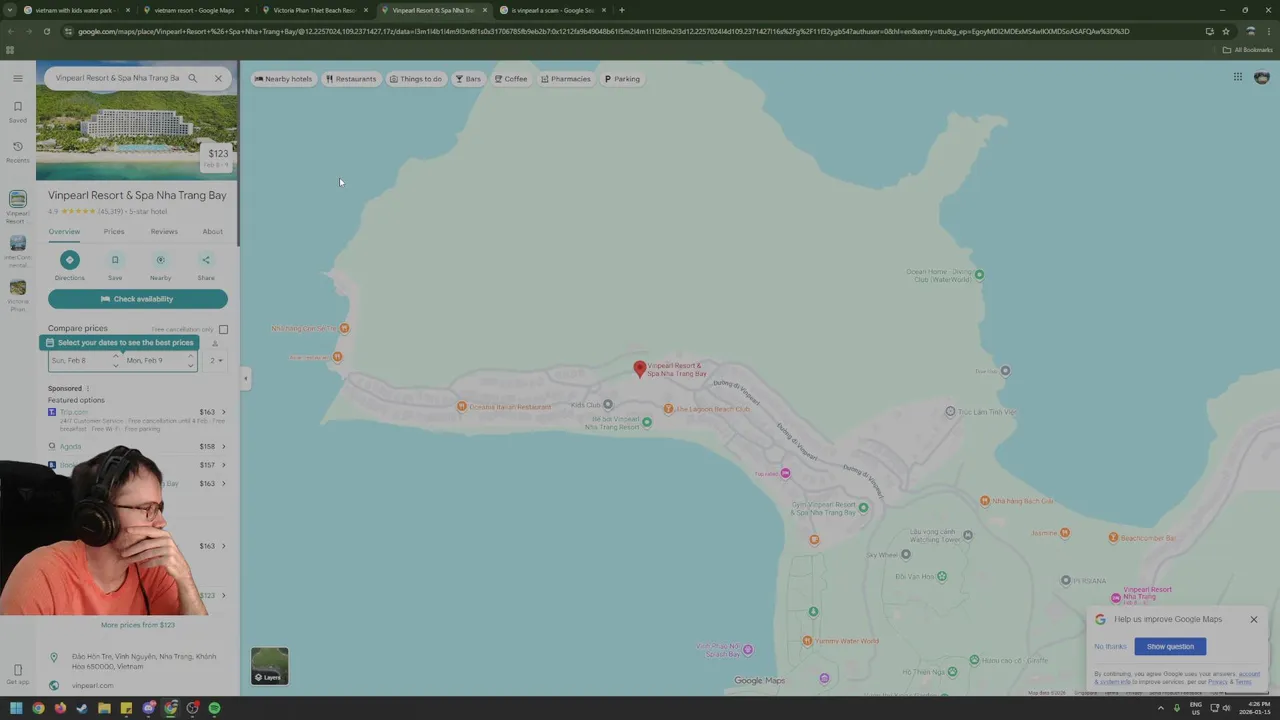Click the Share icon
Image resolution: width=1280 pixels, height=720 pixels.
(x=206, y=260)
